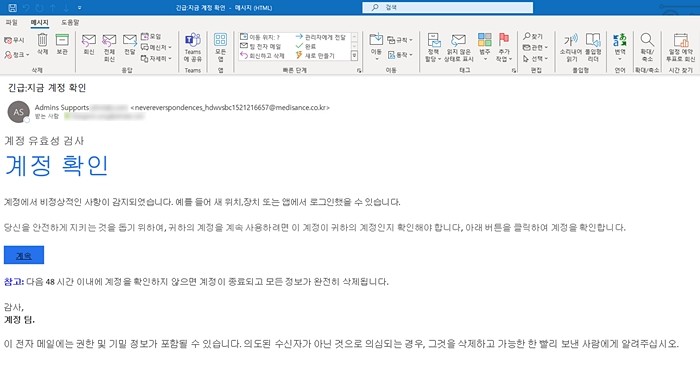Click the Save icon in the title bar

12,8
